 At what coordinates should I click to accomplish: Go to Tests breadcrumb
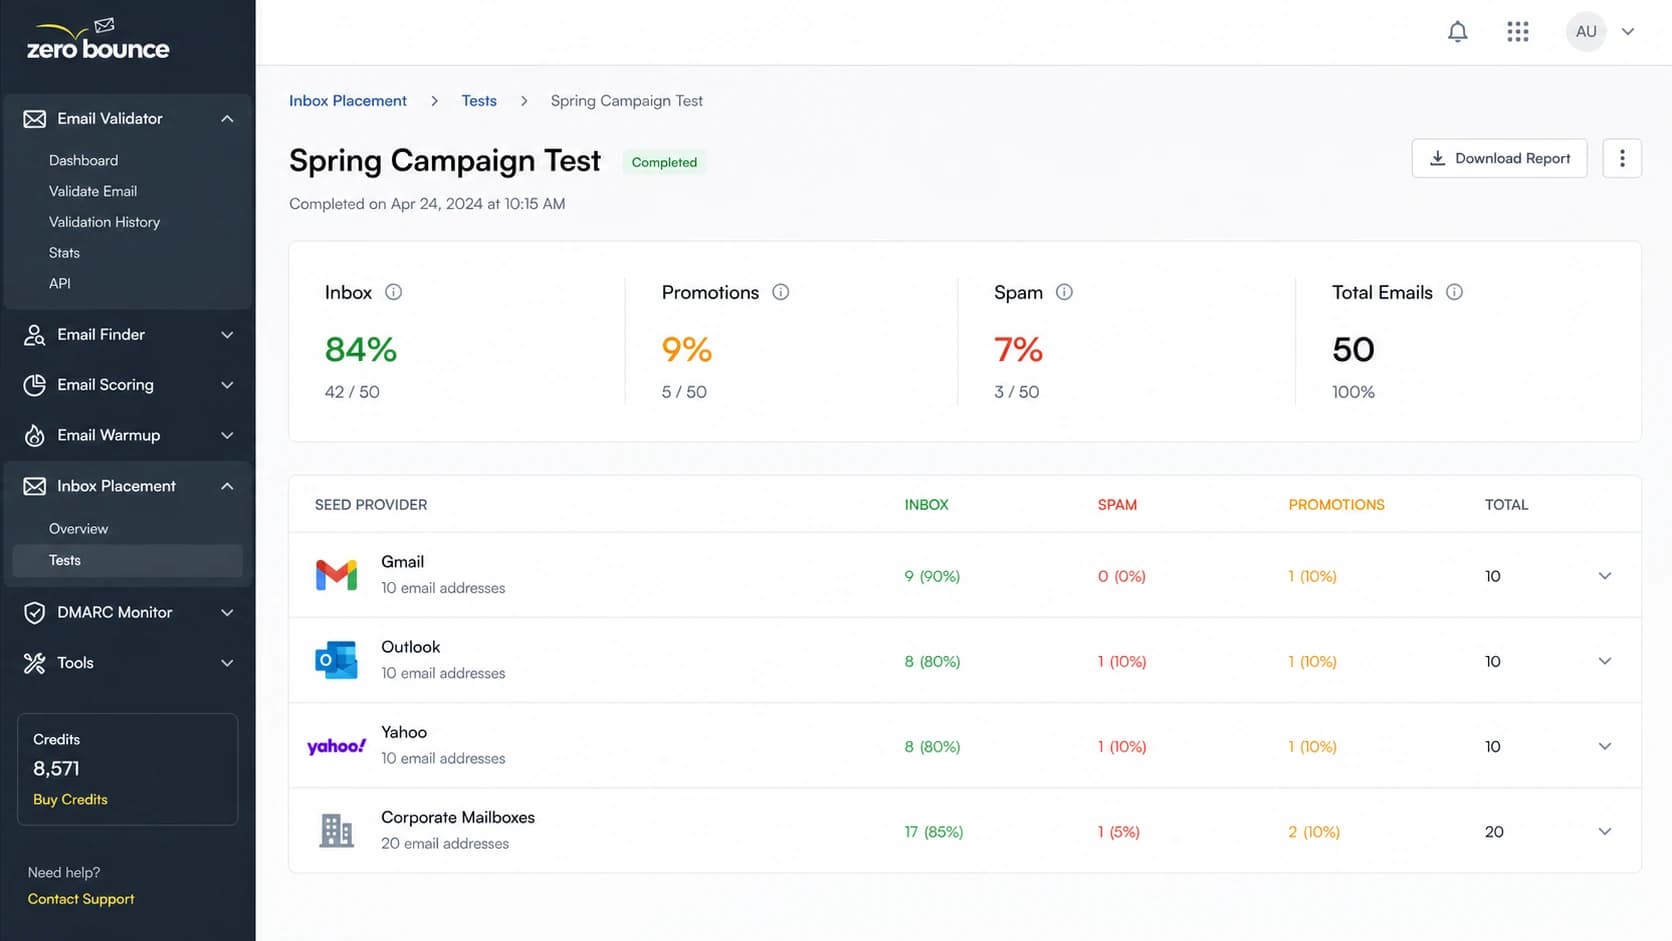[x=479, y=101]
